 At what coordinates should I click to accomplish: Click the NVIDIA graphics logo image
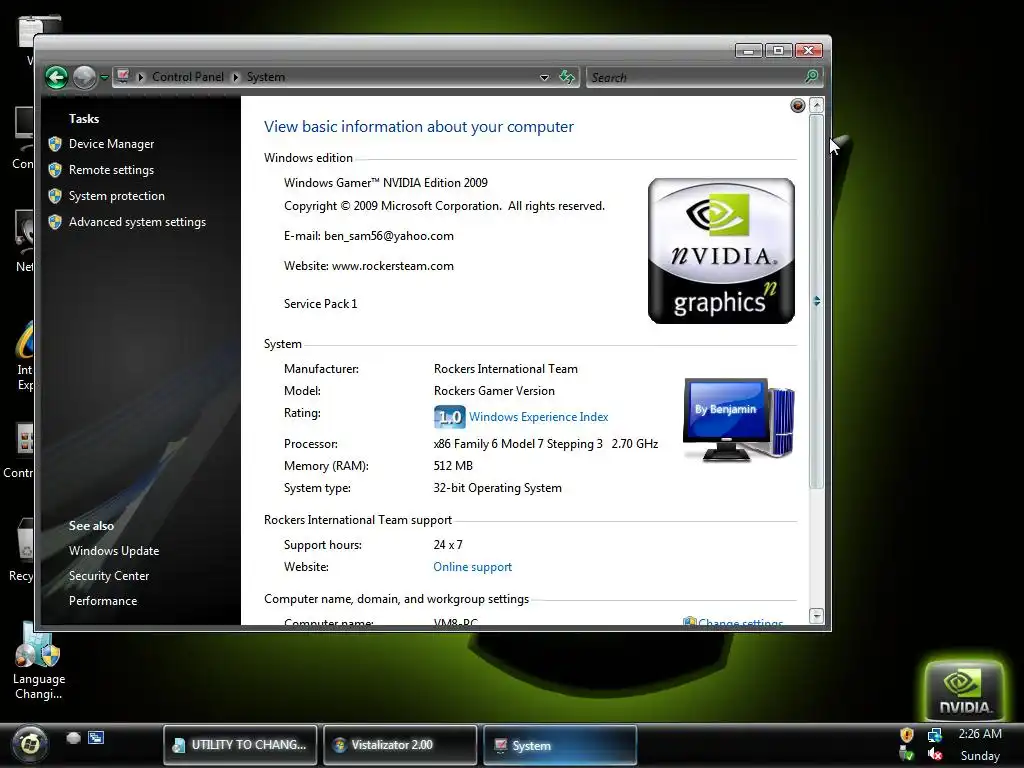pos(721,251)
